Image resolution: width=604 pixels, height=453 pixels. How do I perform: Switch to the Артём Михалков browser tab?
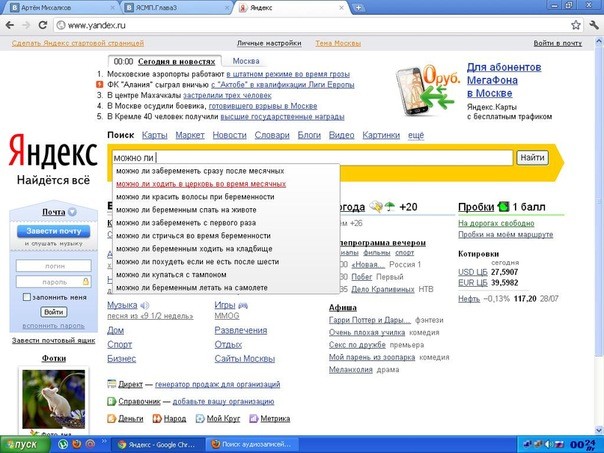(x=62, y=8)
